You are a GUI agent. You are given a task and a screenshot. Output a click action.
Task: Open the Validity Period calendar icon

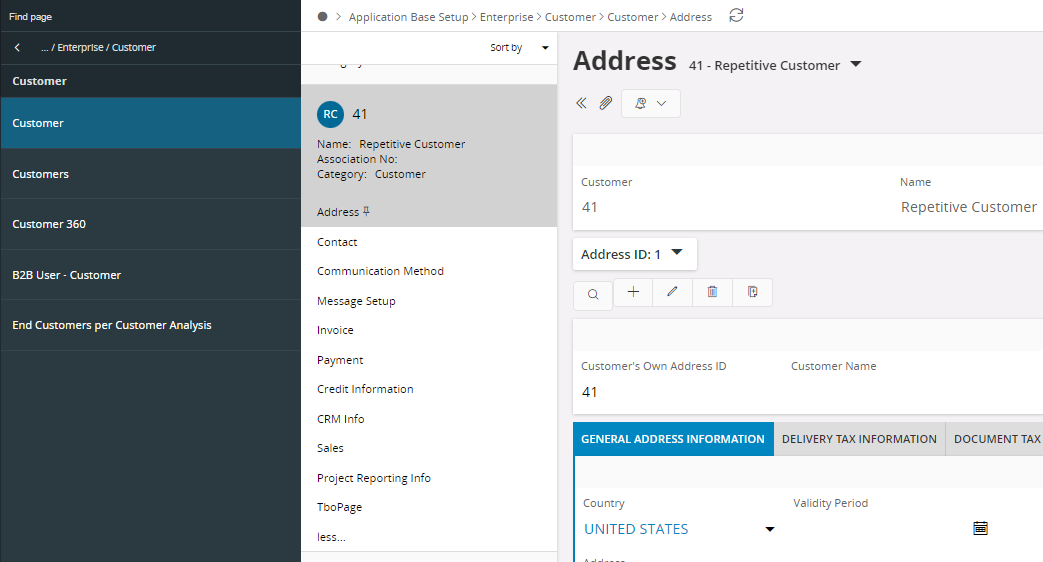click(x=980, y=529)
